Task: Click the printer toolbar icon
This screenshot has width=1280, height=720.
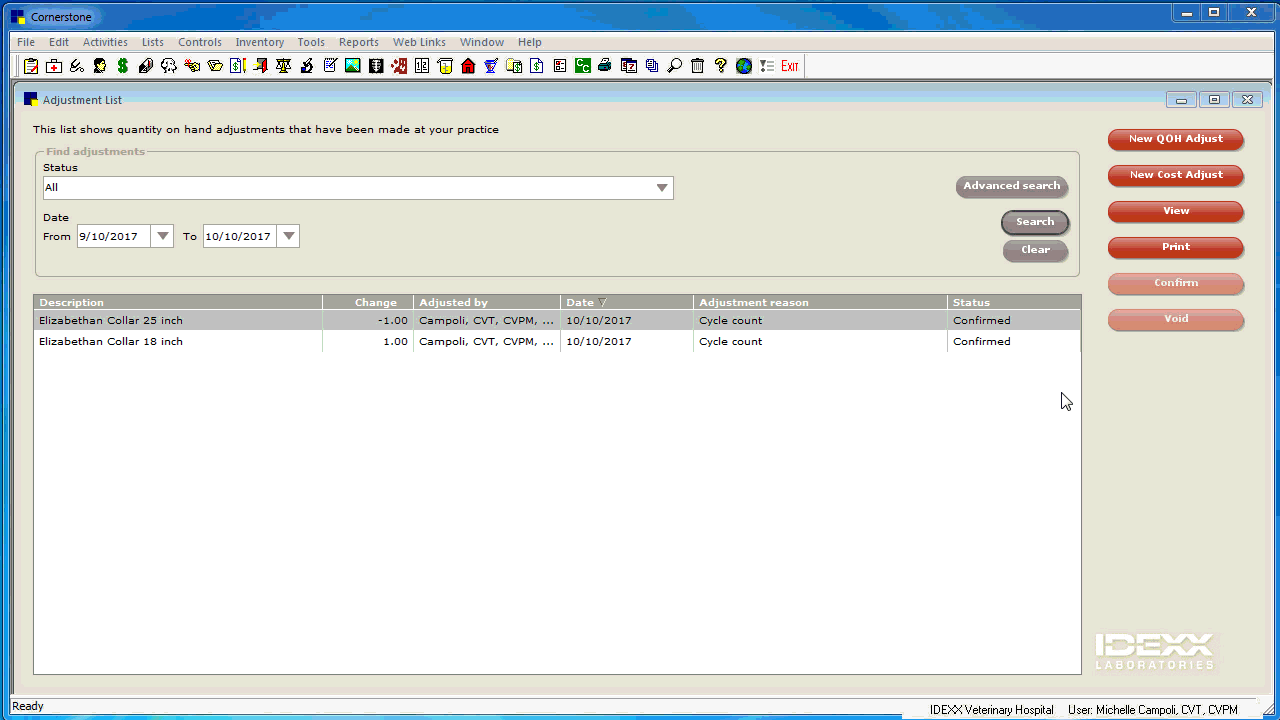Action: click(604, 66)
